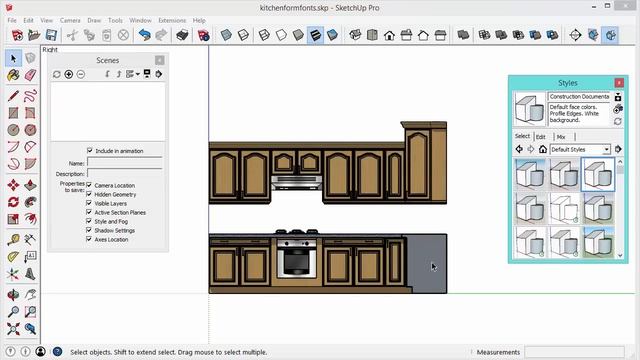Toggle Visible Layers checkbox

click(89, 203)
